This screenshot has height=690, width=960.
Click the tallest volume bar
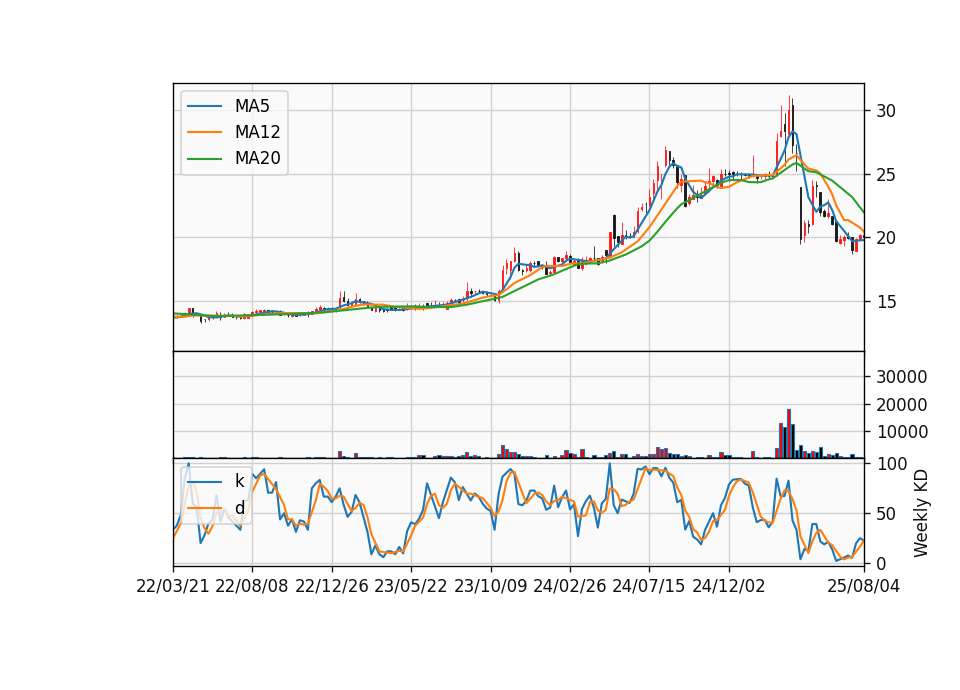tap(789, 433)
